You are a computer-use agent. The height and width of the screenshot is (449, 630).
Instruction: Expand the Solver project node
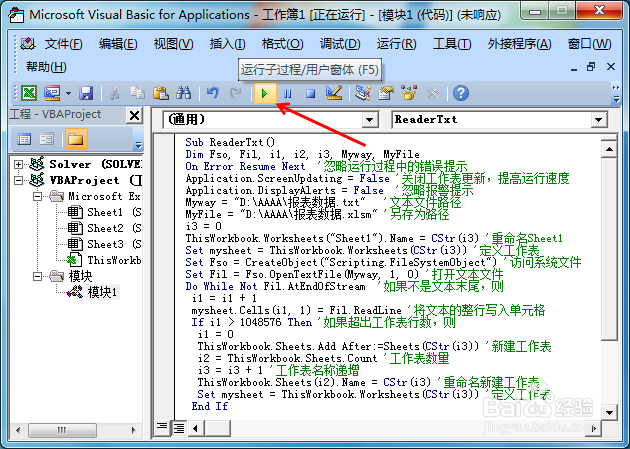point(18,164)
